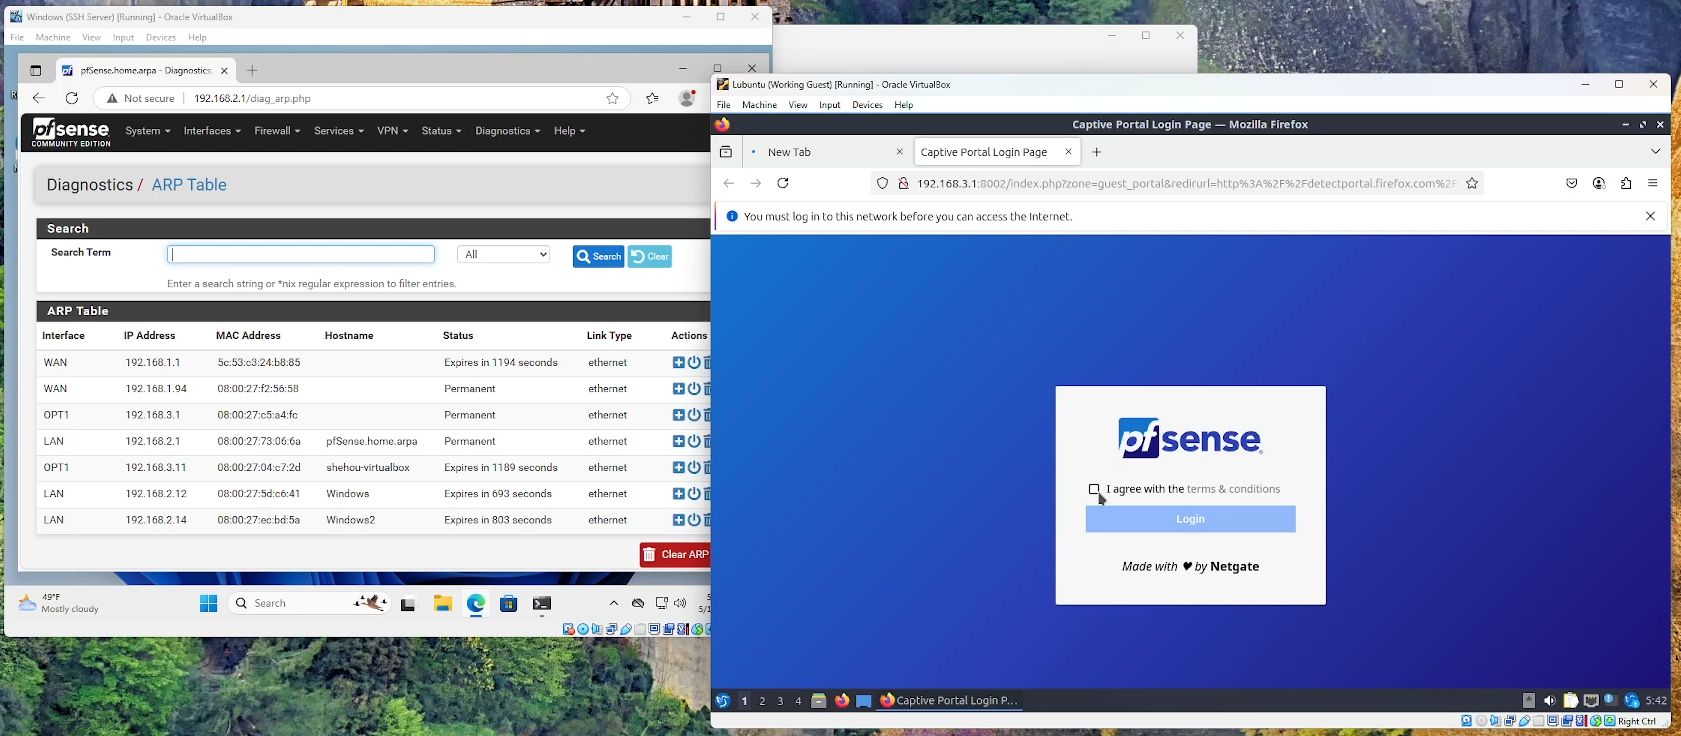Dismiss the network login notification bar
Image resolution: width=1681 pixels, height=736 pixels.
coord(1650,216)
